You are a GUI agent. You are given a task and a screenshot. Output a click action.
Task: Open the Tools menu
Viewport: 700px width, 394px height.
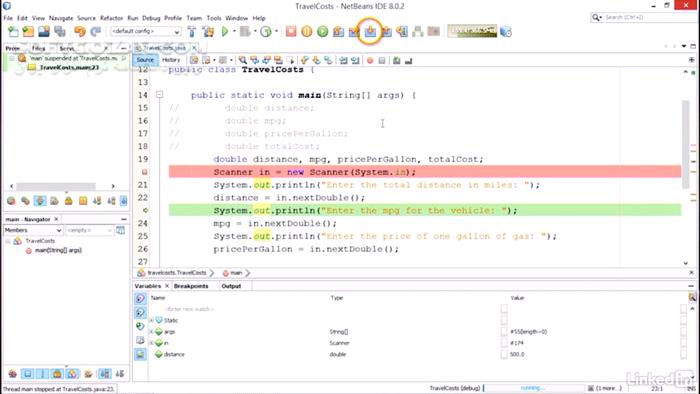click(214, 18)
